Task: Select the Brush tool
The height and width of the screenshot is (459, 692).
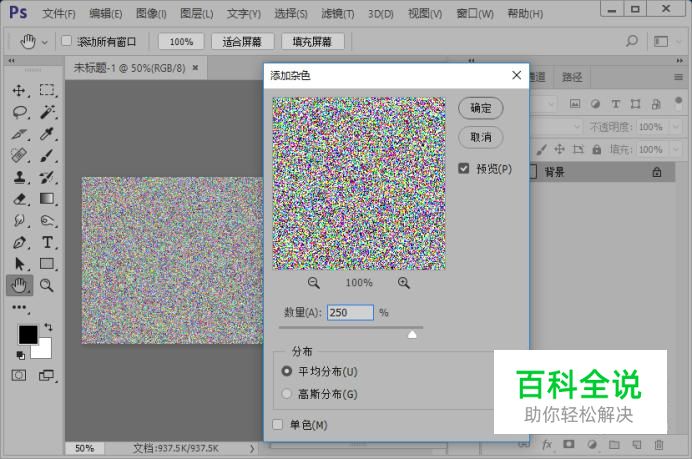Action: coord(47,155)
